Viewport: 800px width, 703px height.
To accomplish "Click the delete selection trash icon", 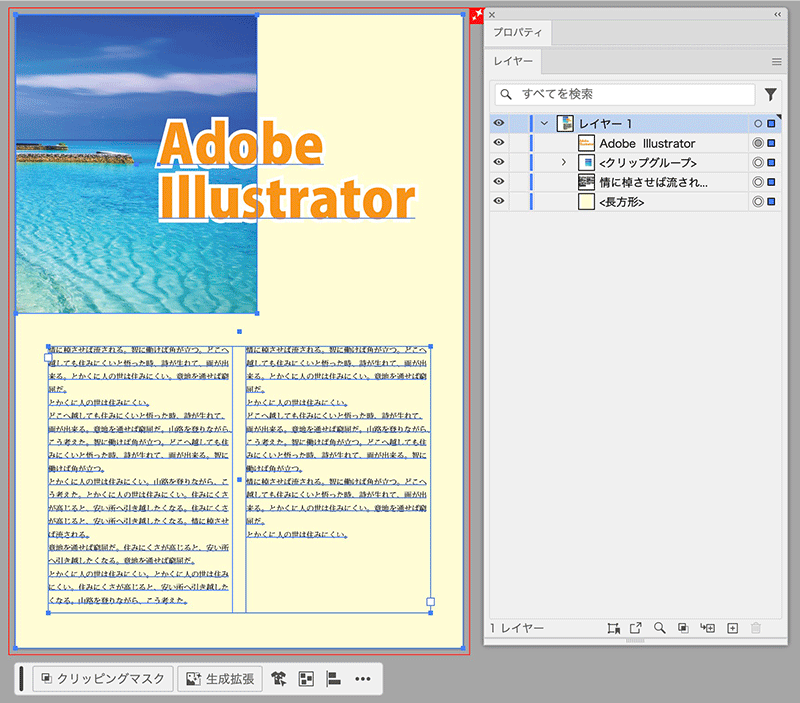I will pos(756,628).
